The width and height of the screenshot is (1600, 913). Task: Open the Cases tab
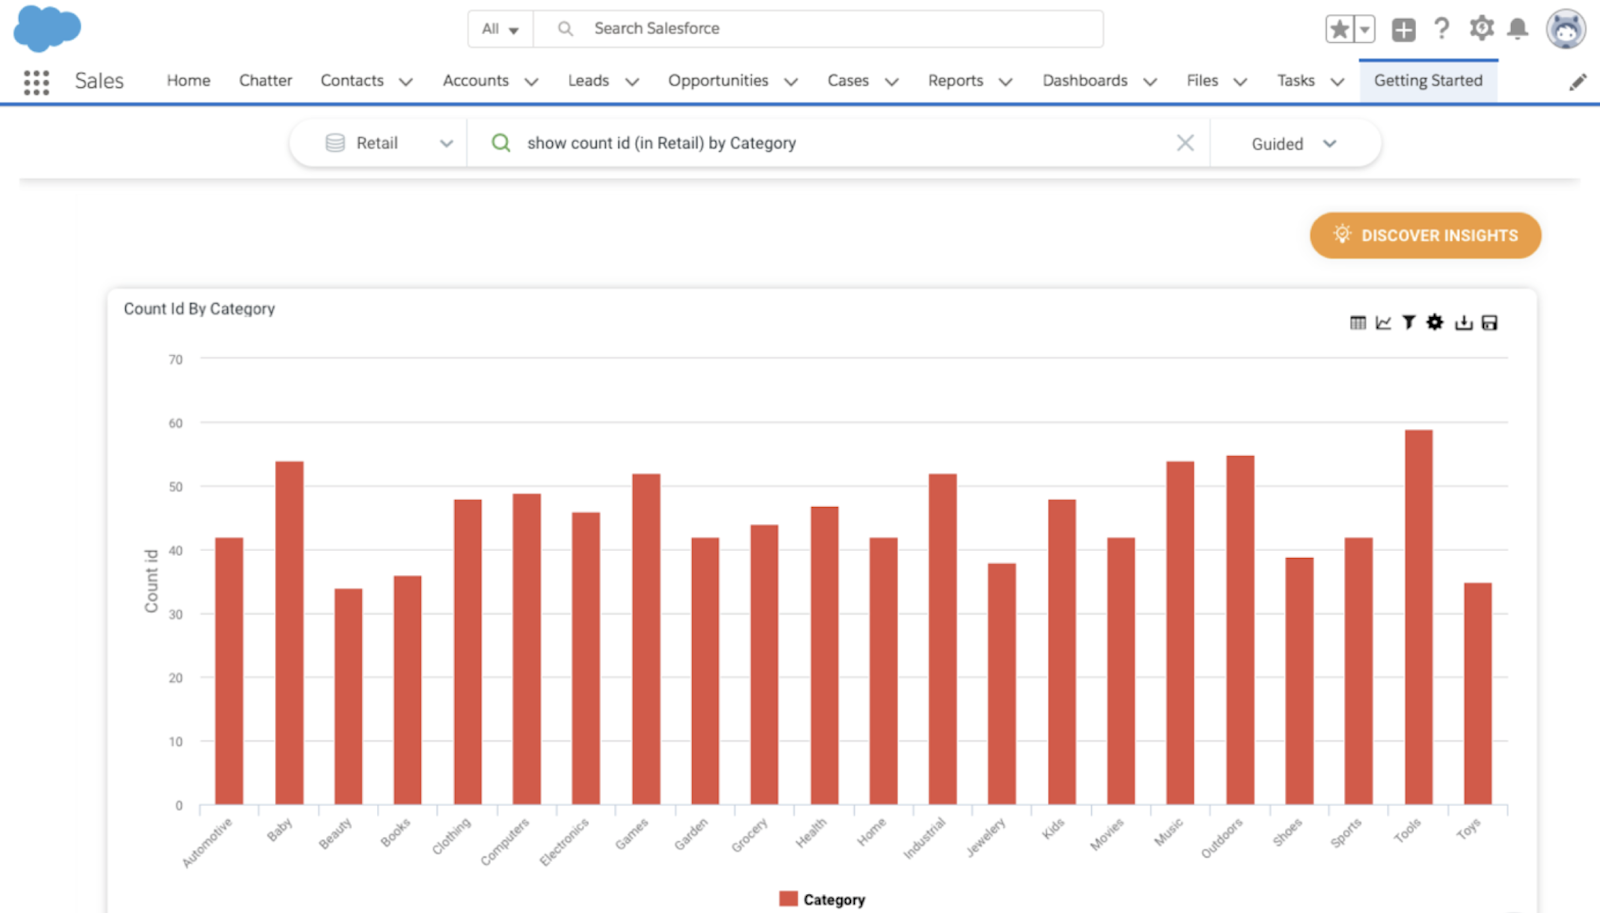click(x=848, y=81)
